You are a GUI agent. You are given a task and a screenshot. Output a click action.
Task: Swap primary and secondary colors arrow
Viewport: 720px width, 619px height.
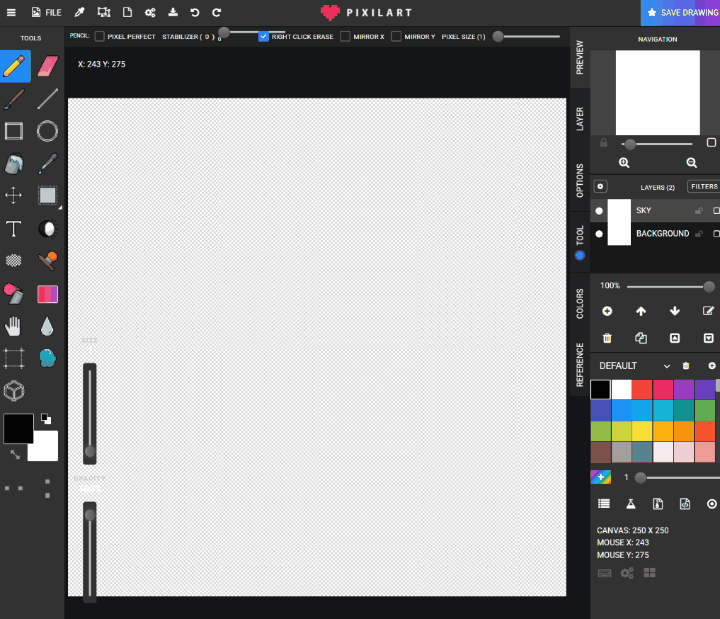click(x=15, y=455)
